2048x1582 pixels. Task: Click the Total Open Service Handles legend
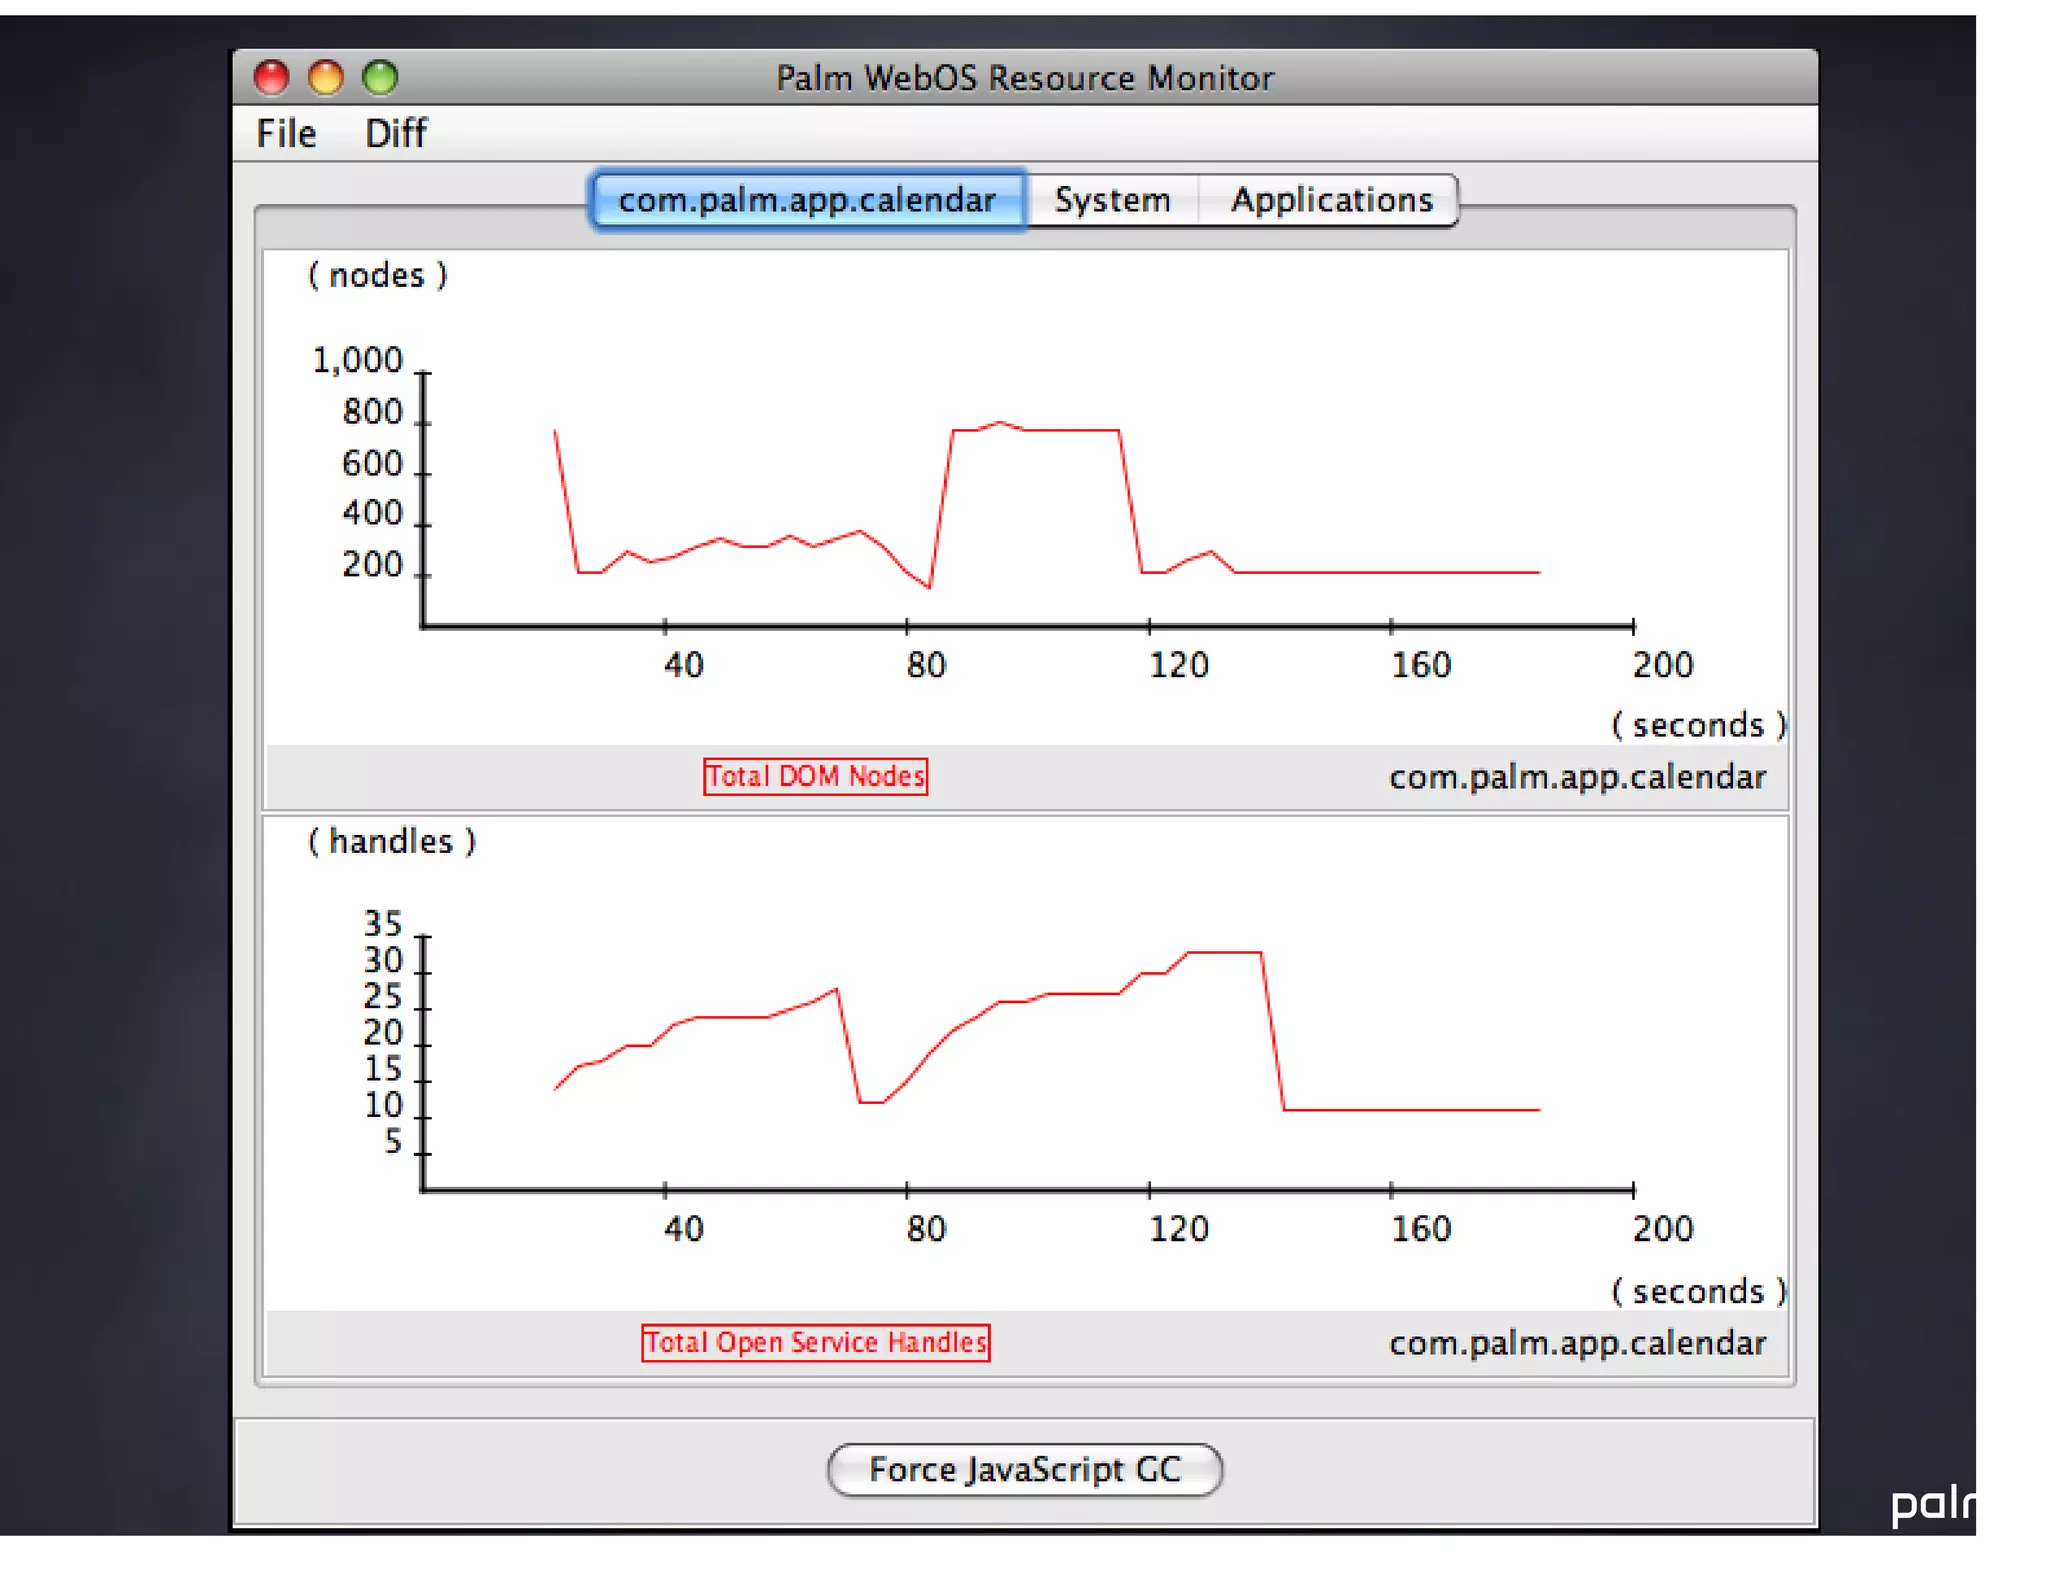[x=815, y=1342]
